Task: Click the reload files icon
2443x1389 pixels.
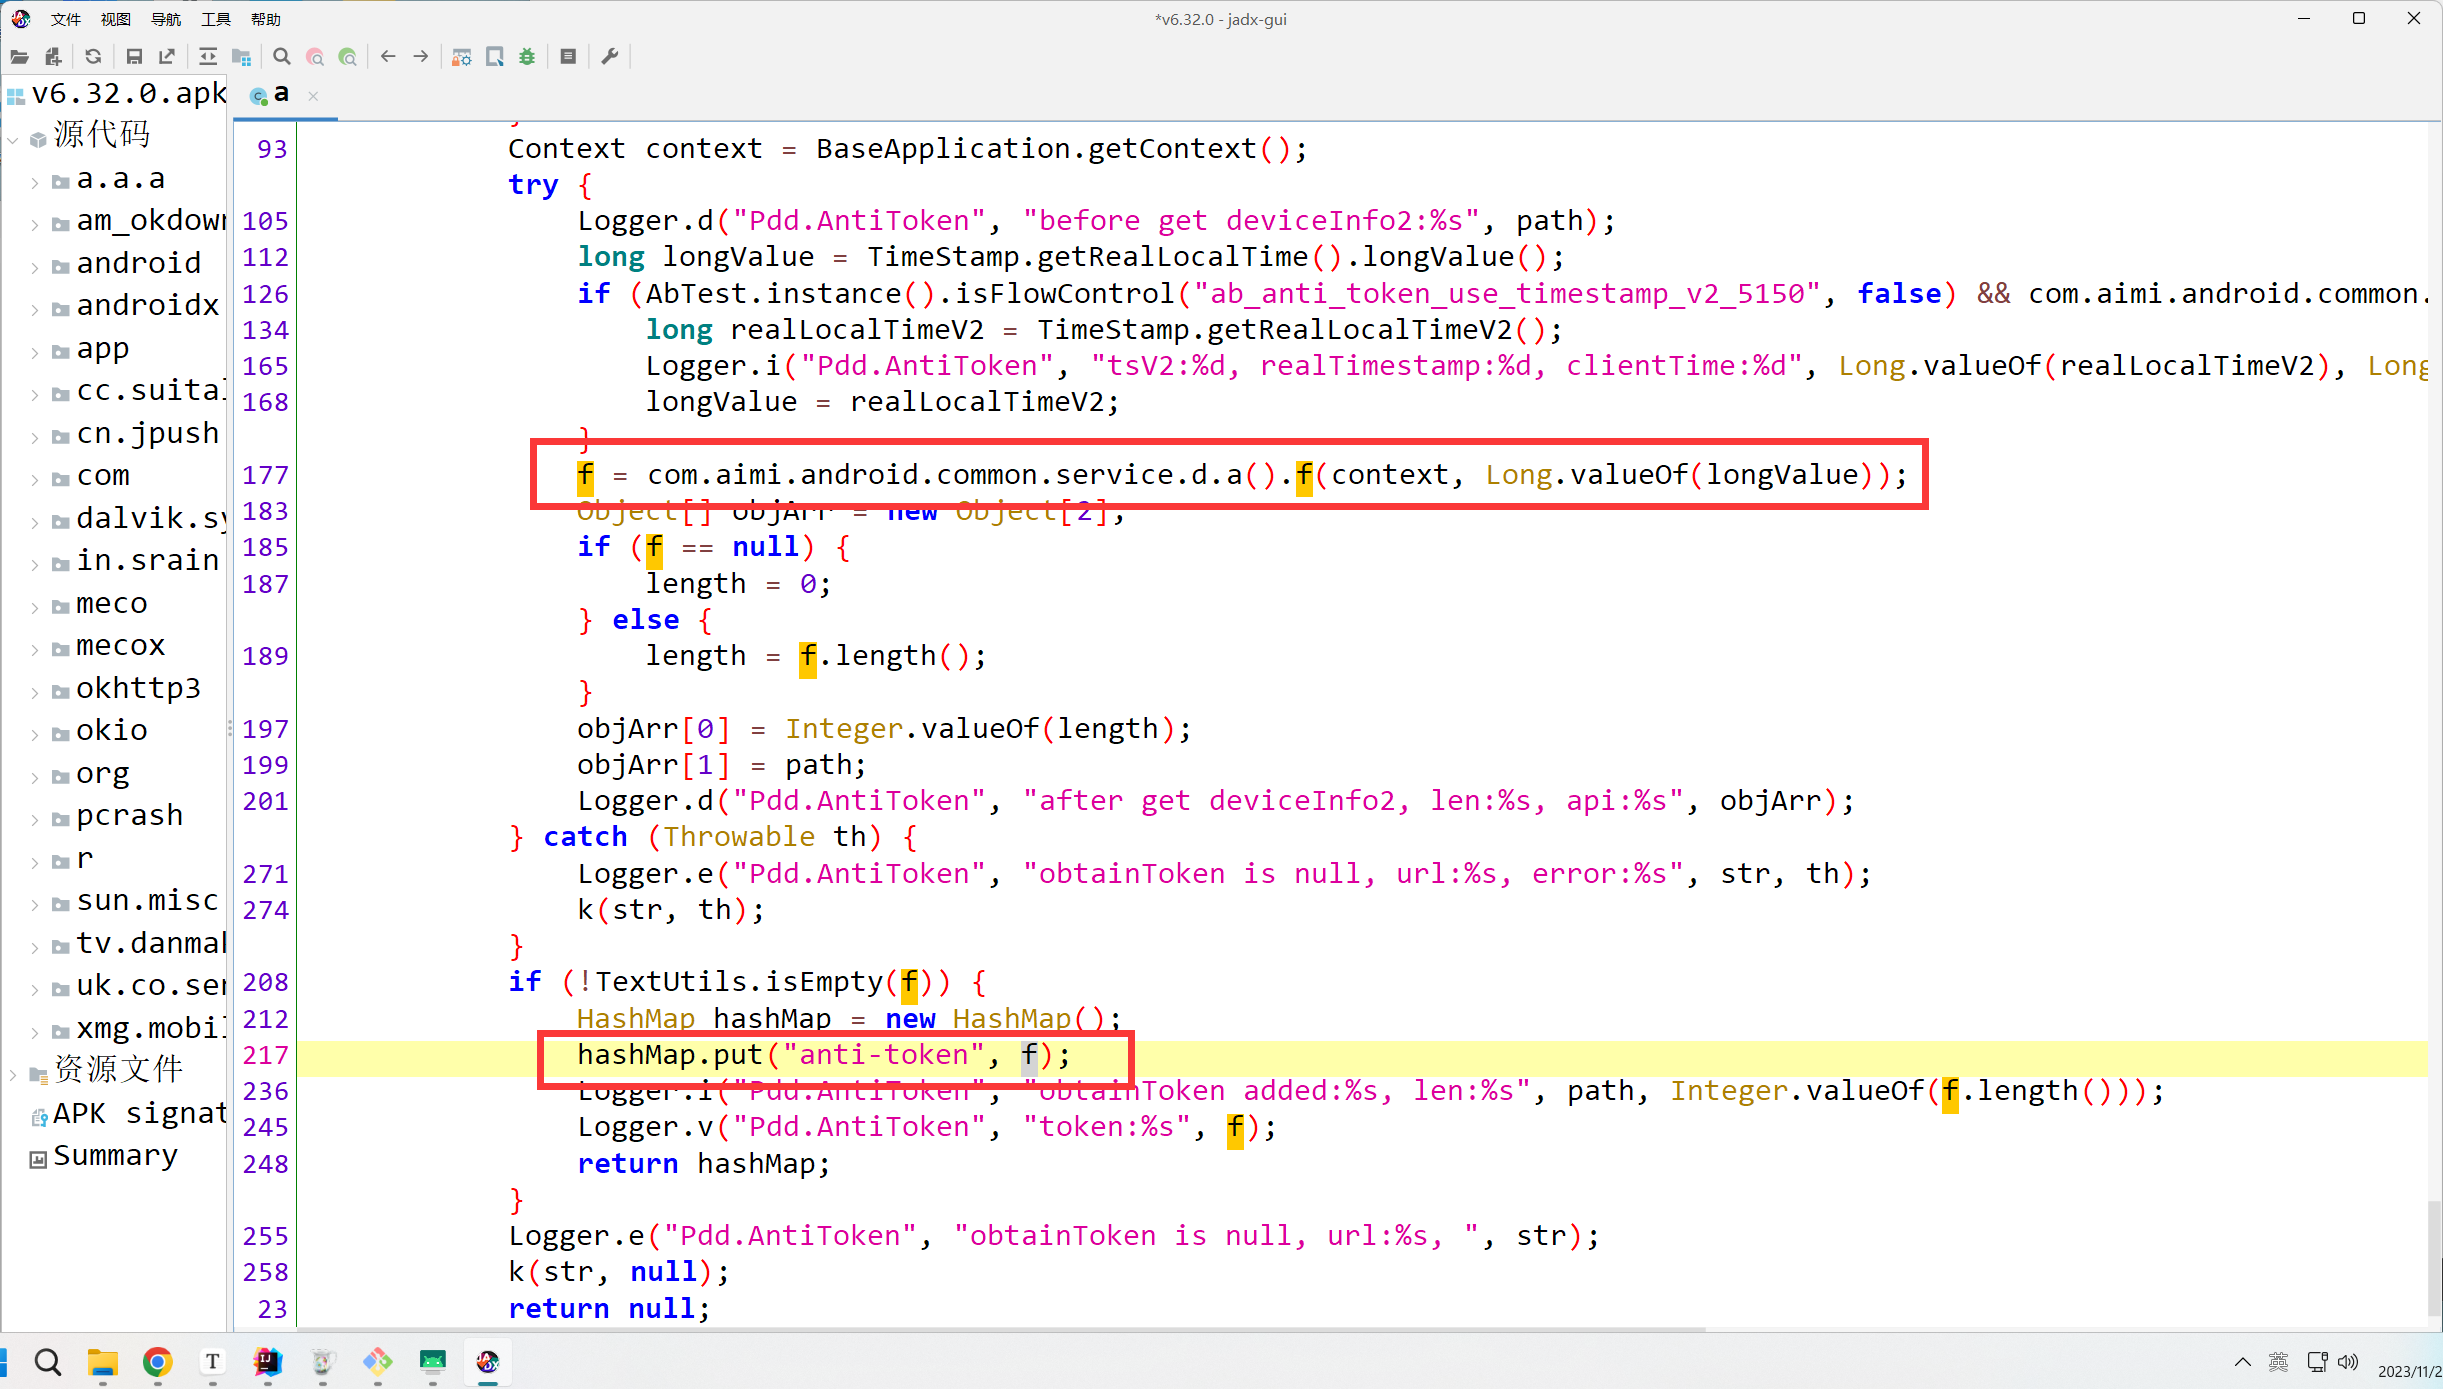Action: click(x=93, y=57)
